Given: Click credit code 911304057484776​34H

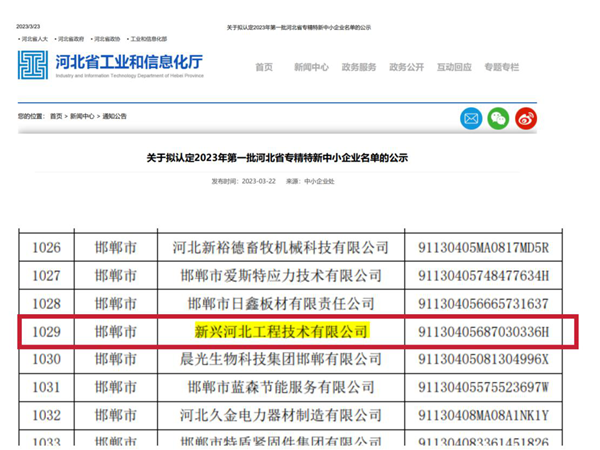Looking at the screenshot, I should [x=483, y=276].
